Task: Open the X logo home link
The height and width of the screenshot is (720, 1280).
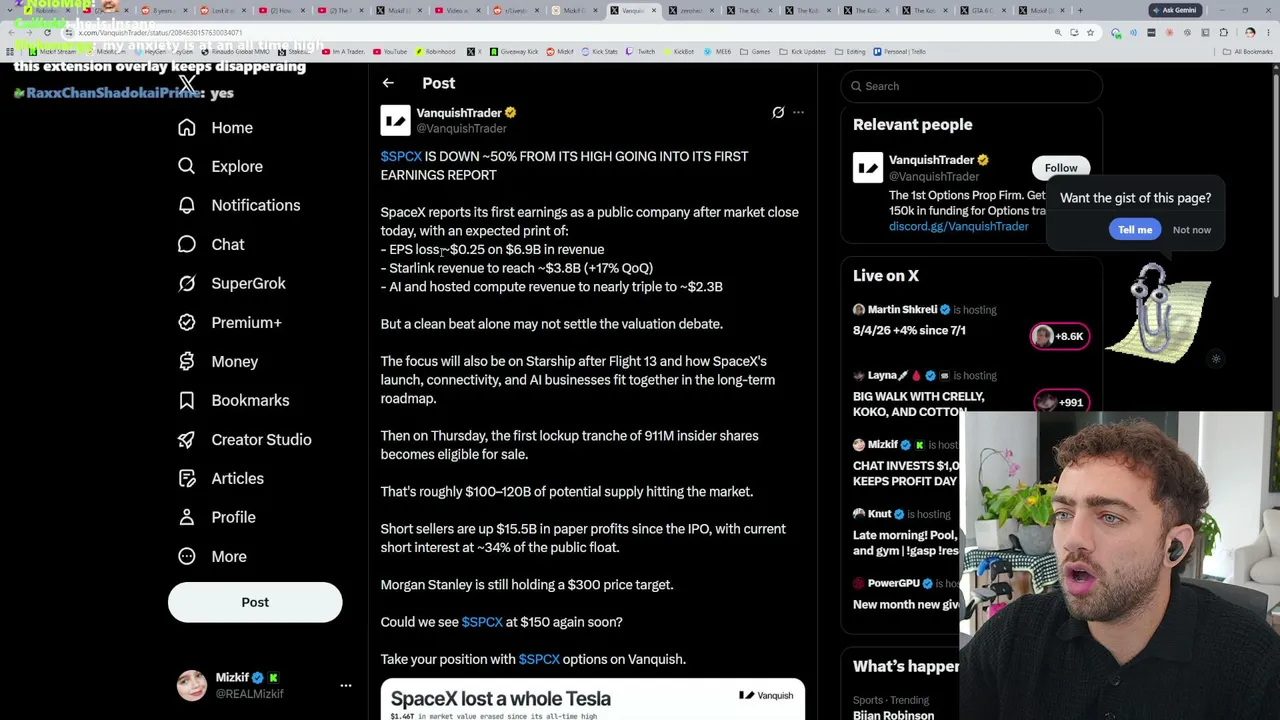Action: (187, 84)
